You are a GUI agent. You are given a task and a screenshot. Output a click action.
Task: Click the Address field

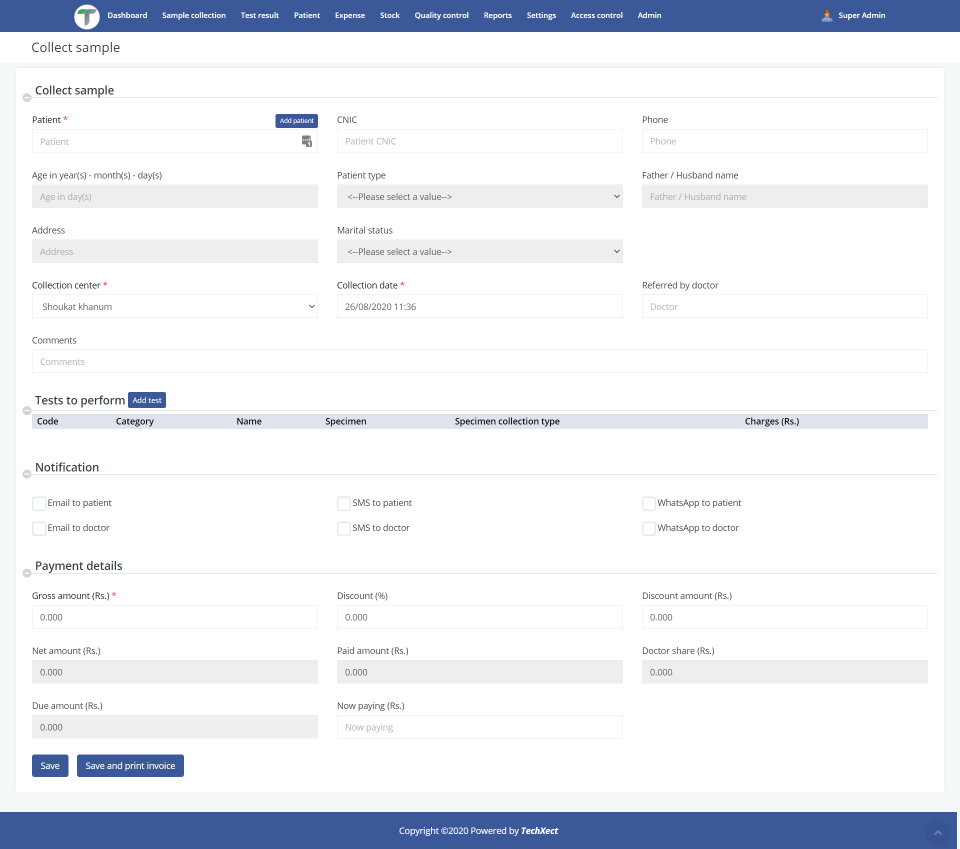[x=174, y=252]
